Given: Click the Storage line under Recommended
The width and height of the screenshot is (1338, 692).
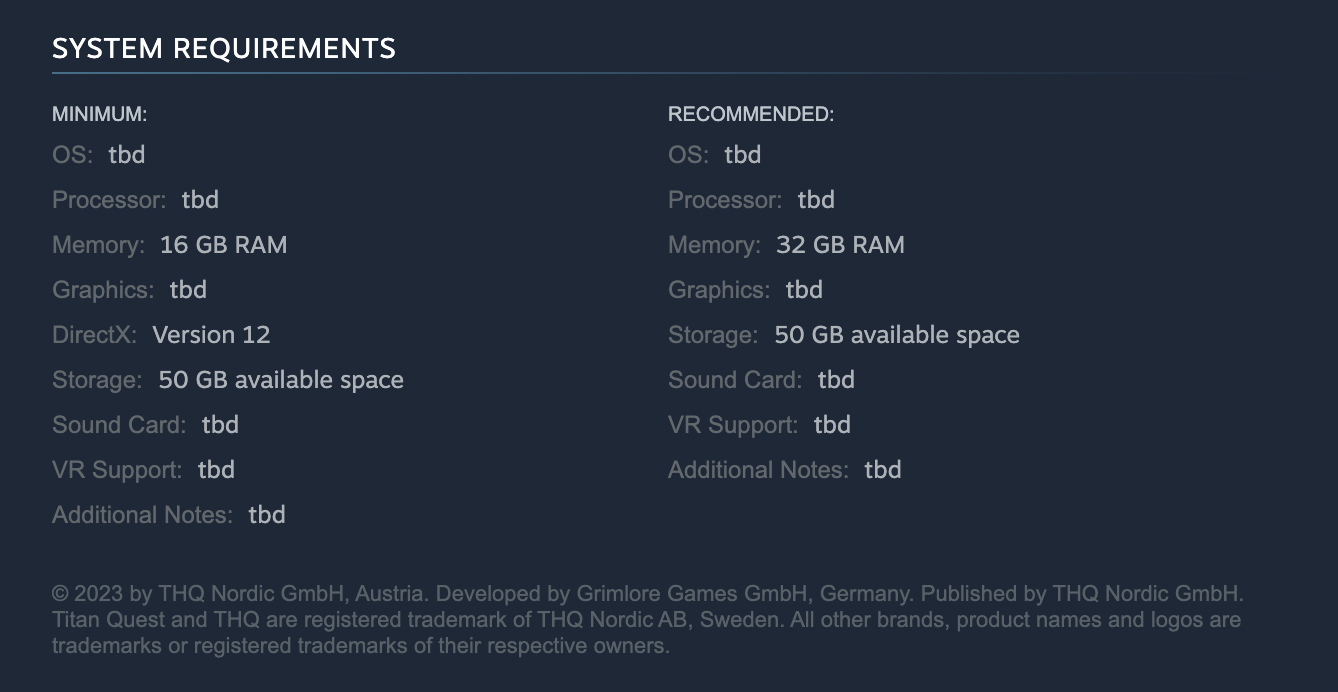Looking at the screenshot, I should 844,335.
